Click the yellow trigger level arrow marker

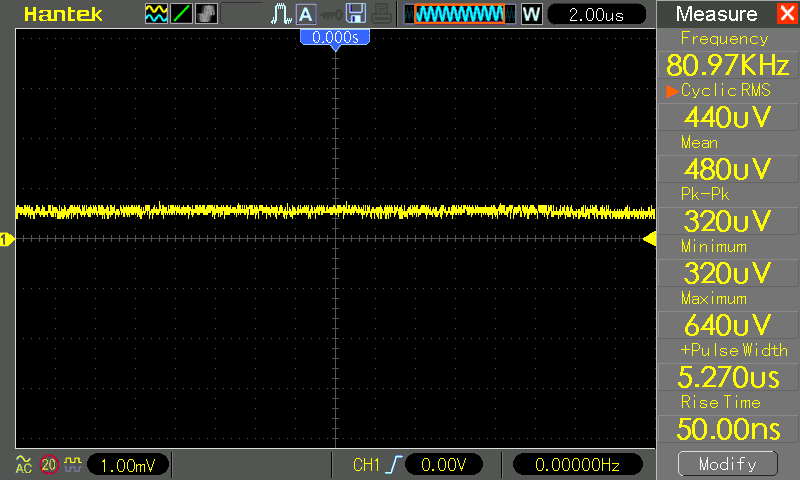pos(649,239)
